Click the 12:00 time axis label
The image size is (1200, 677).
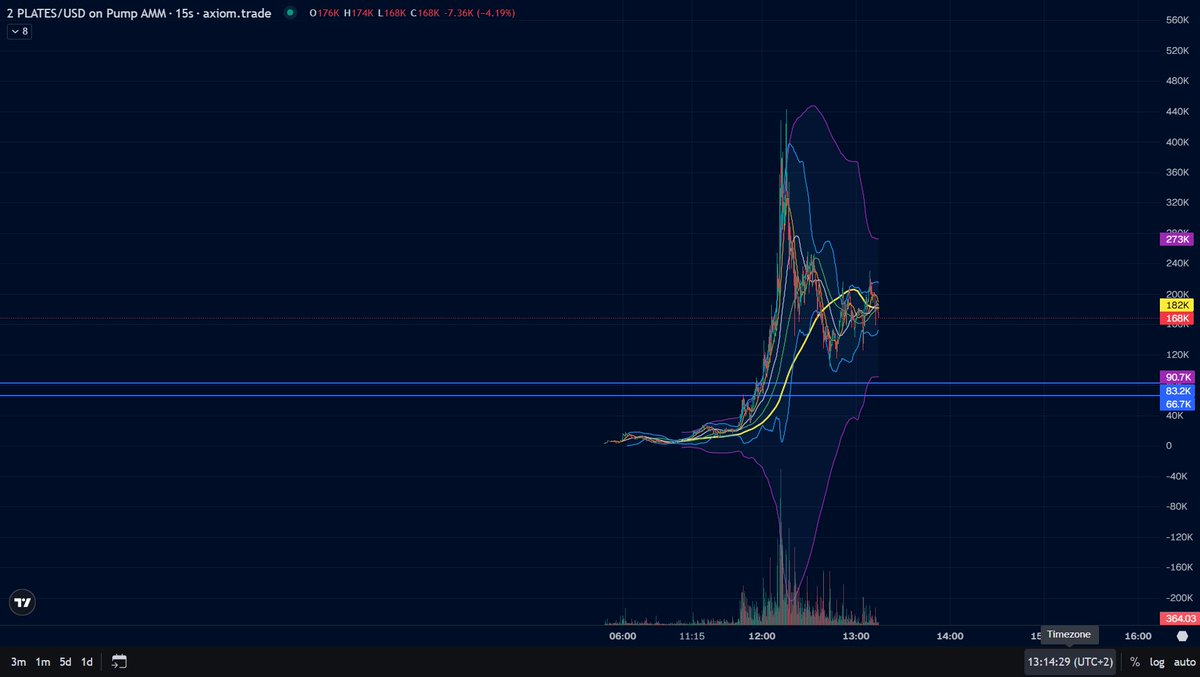[x=762, y=635]
